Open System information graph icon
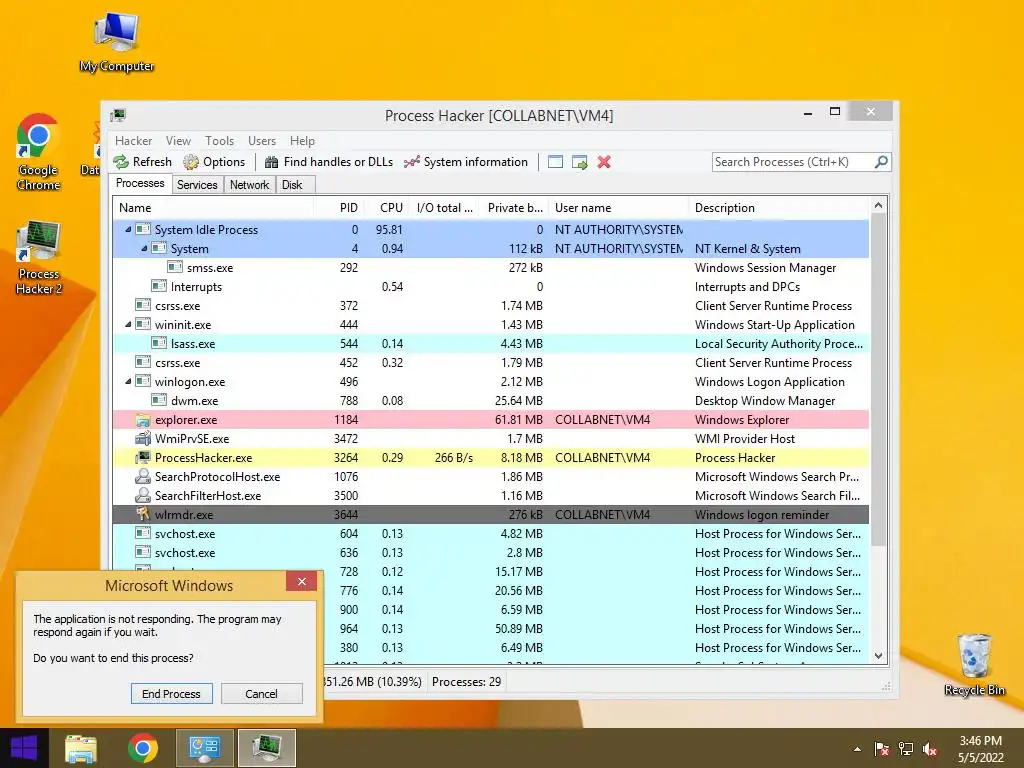The height and width of the screenshot is (768, 1024). (411, 162)
